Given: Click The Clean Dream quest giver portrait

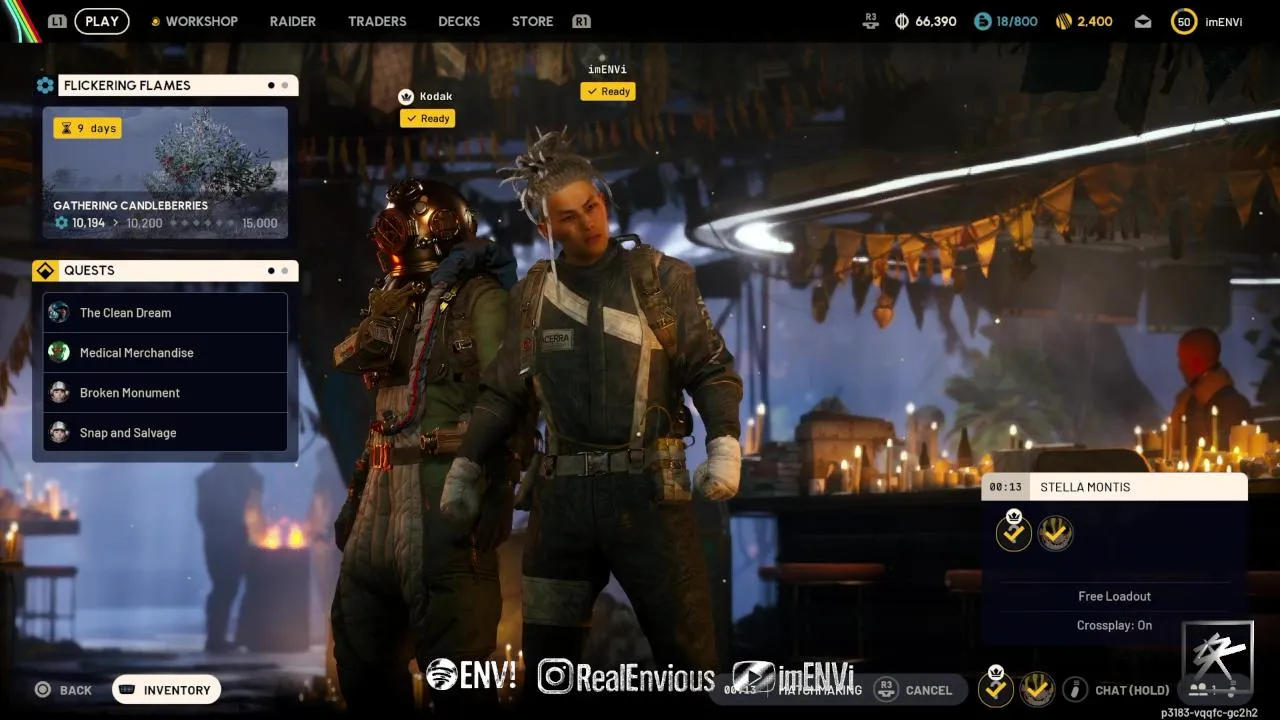Looking at the screenshot, I should 59,312.
